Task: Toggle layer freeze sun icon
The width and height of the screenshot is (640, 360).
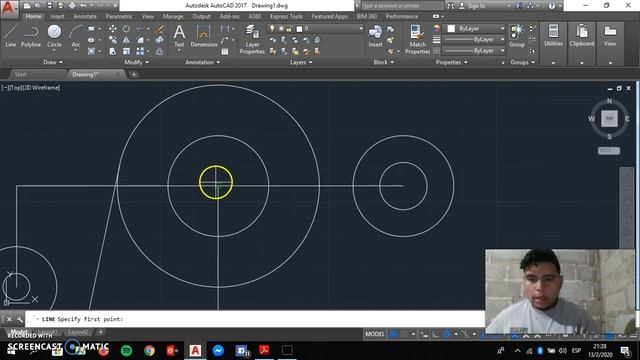Action: [x=281, y=29]
